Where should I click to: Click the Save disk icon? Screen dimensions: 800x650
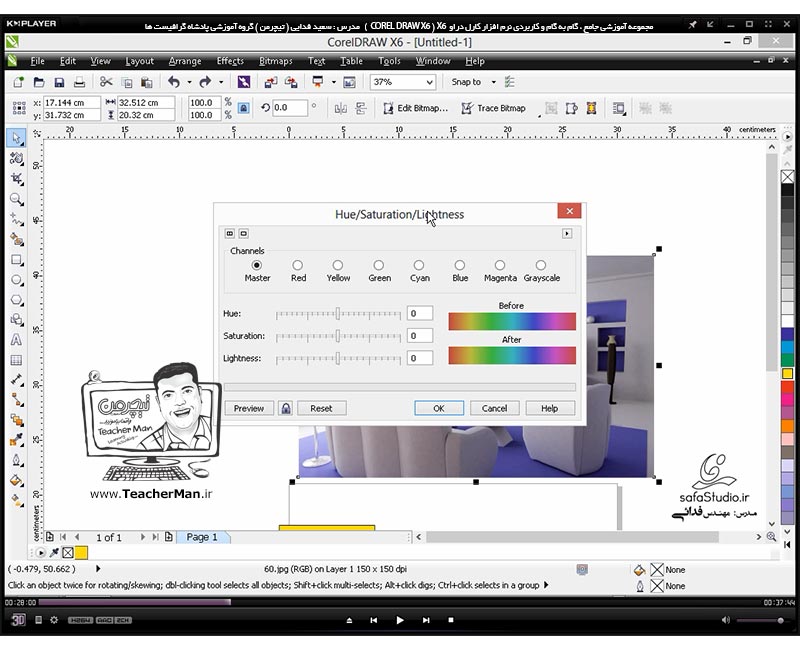(59, 82)
